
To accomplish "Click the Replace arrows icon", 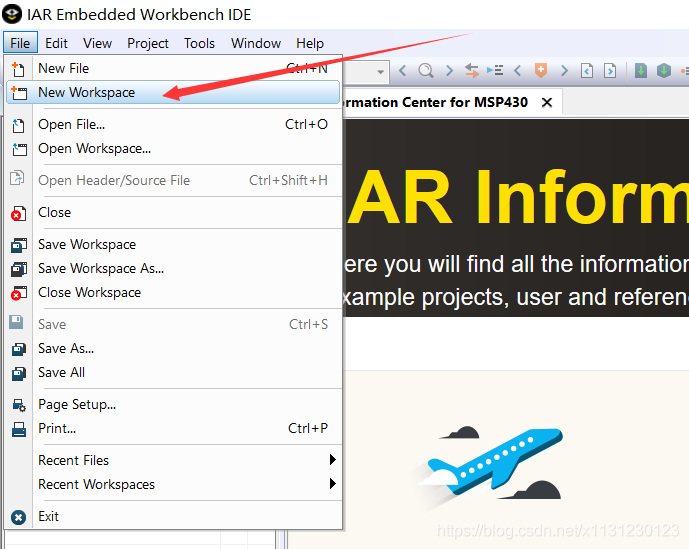I will point(471,70).
